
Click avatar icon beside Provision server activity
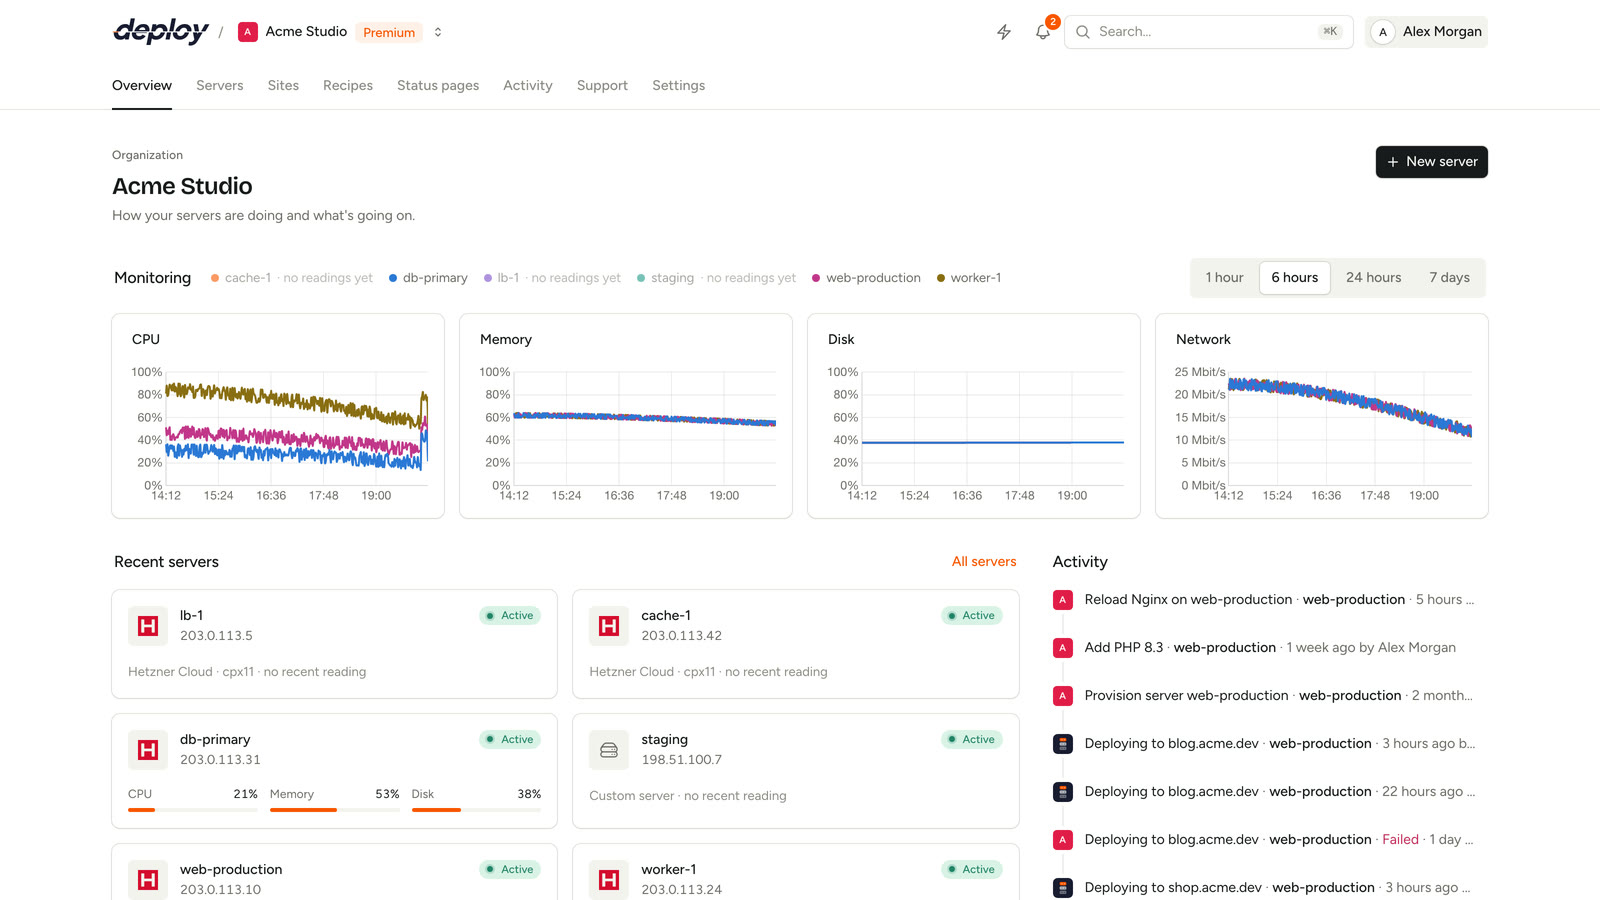point(1063,696)
